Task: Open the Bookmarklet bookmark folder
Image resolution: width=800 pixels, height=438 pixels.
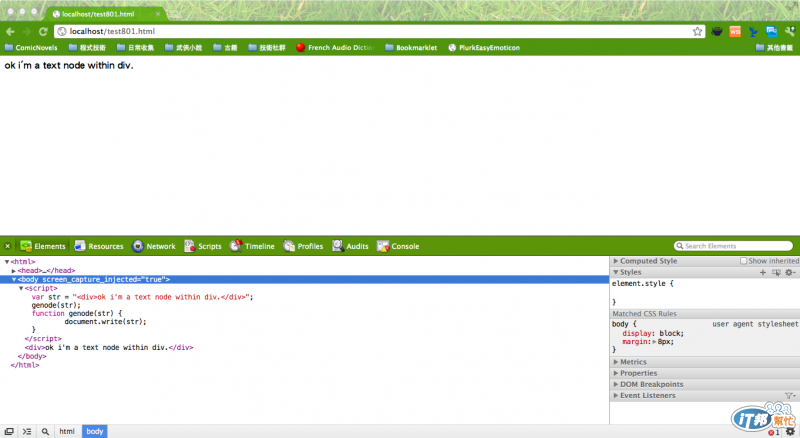Action: click(x=411, y=47)
